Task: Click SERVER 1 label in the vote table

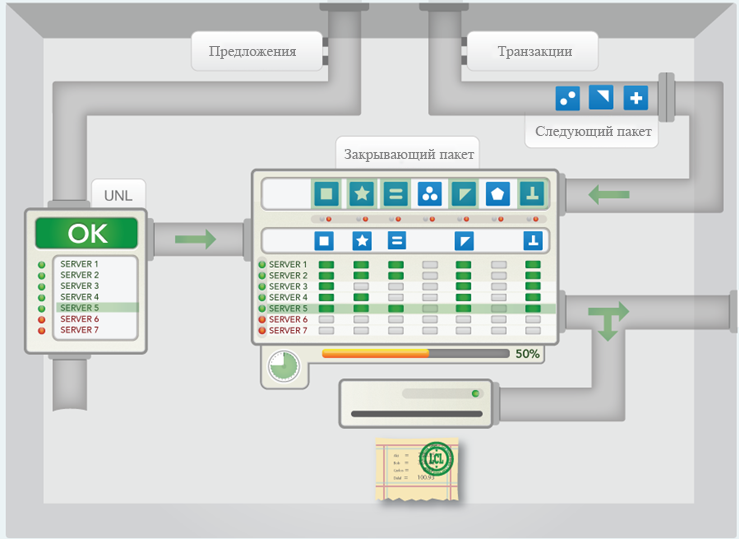Action: click(x=288, y=264)
